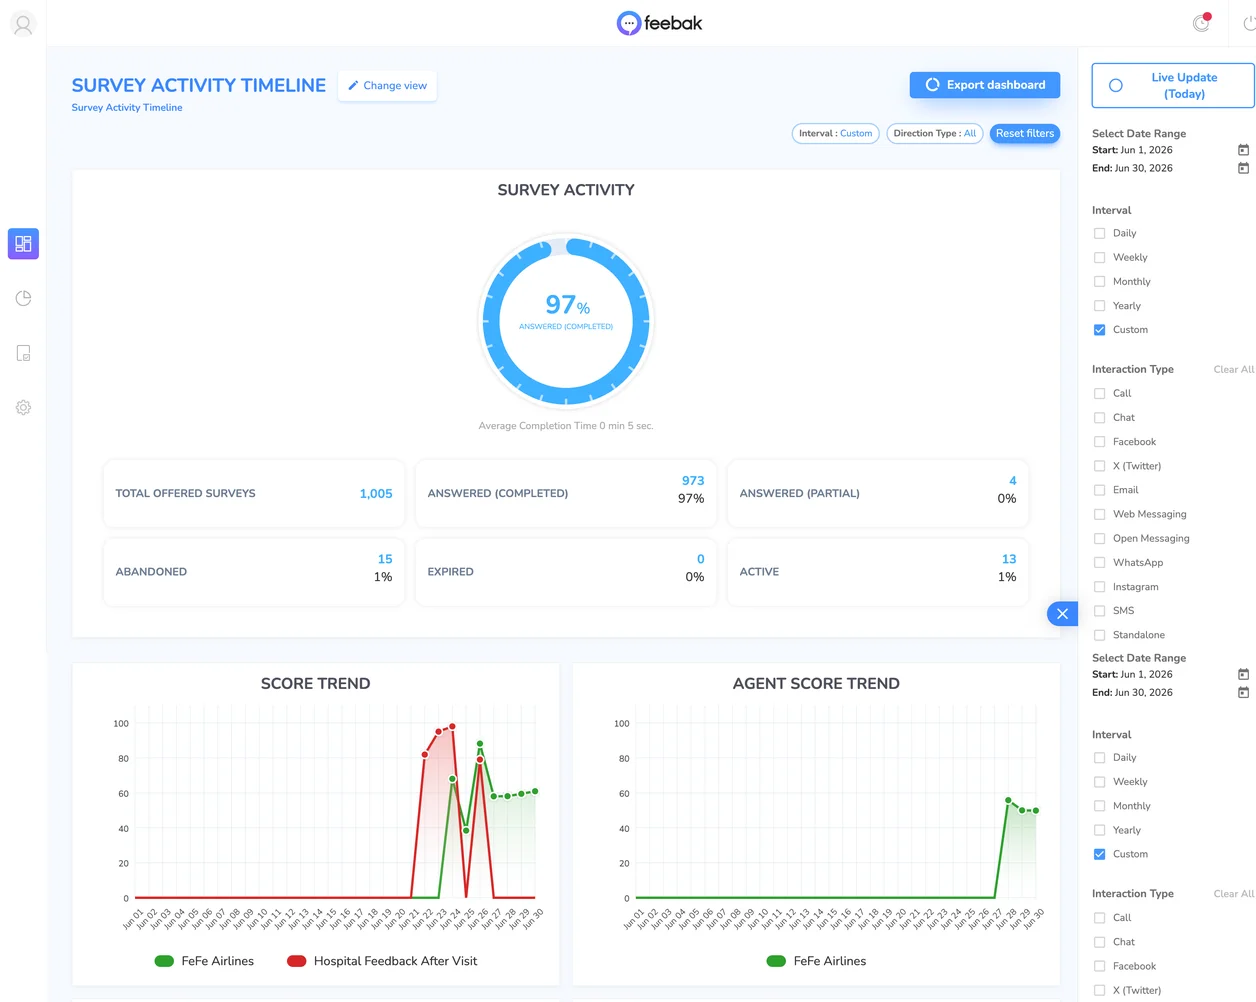Check the second Weekly interval checkbox

point(1100,782)
